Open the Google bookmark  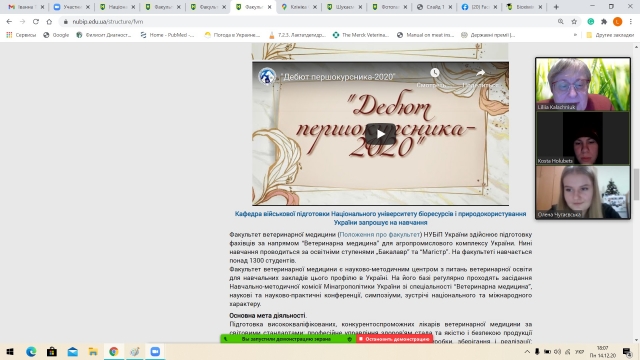coord(56,35)
